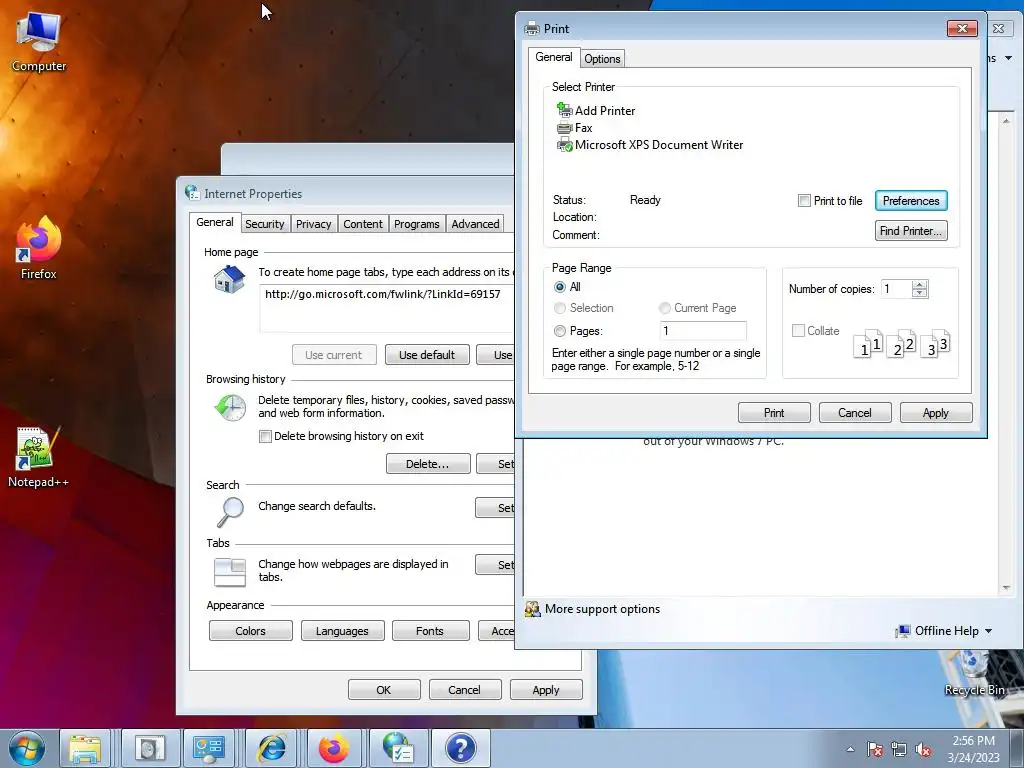1024x768 pixels.
Task: Click the Preferences button
Action: [911, 200]
